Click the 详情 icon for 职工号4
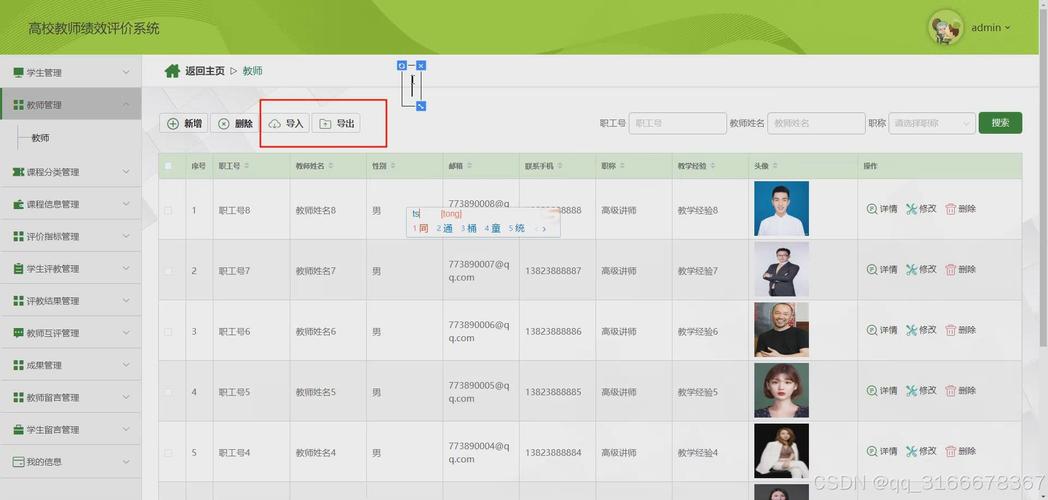 click(872, 451)
